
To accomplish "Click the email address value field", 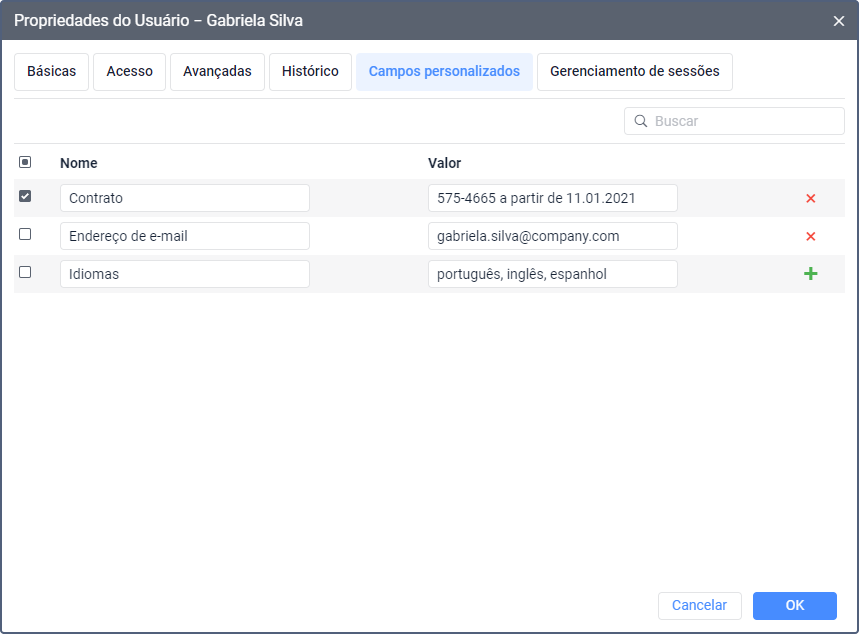I will [552, 236].
